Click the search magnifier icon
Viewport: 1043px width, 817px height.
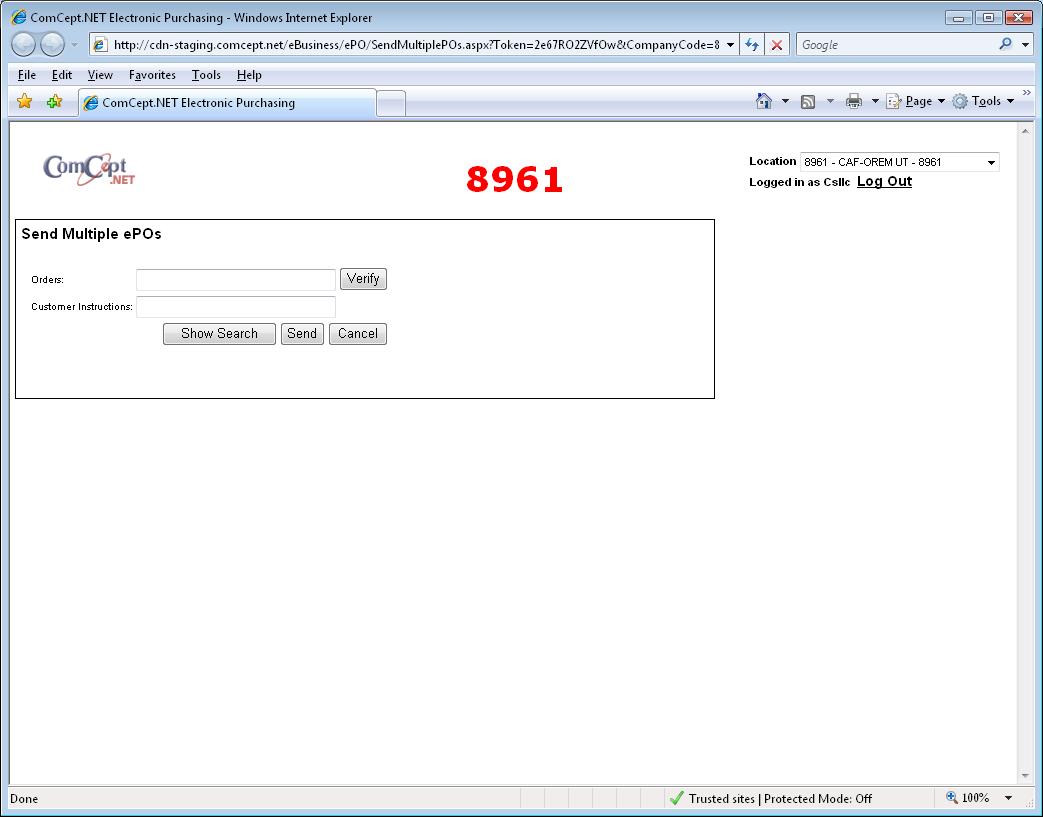[1005, 45]
